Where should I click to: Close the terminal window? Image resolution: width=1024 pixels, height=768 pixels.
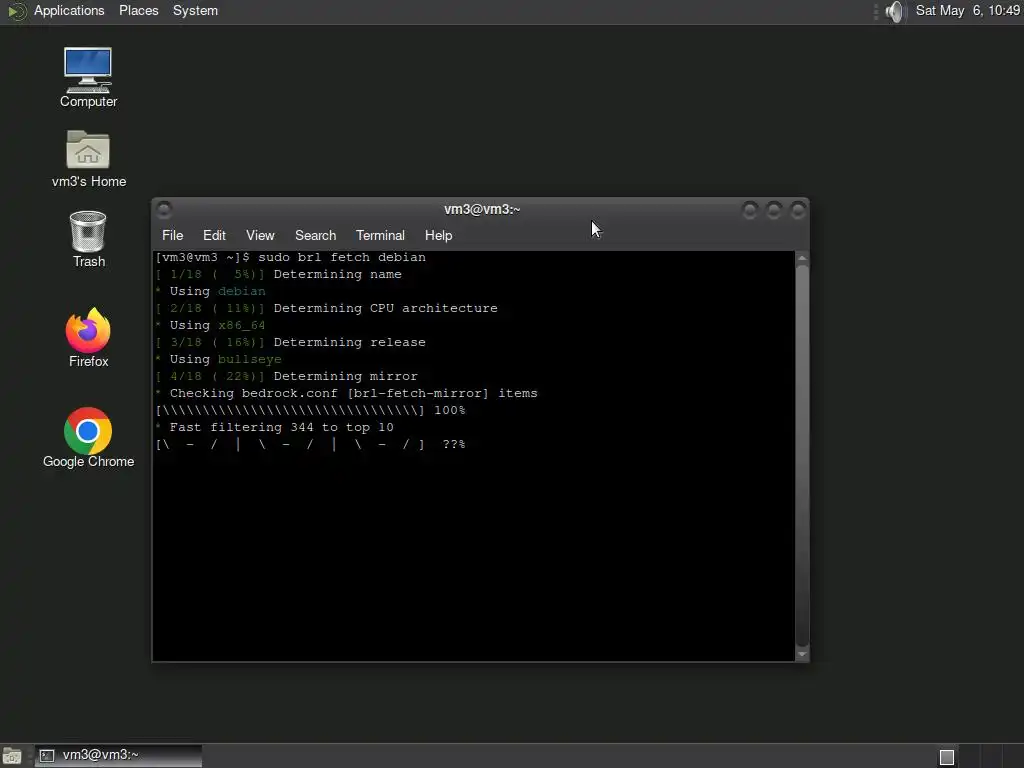(797, 210)
